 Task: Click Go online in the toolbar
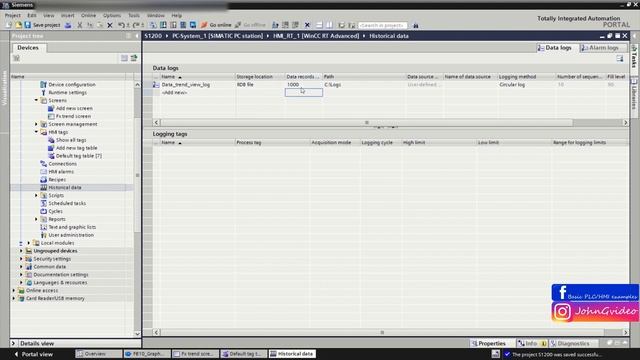click(216, 25)
